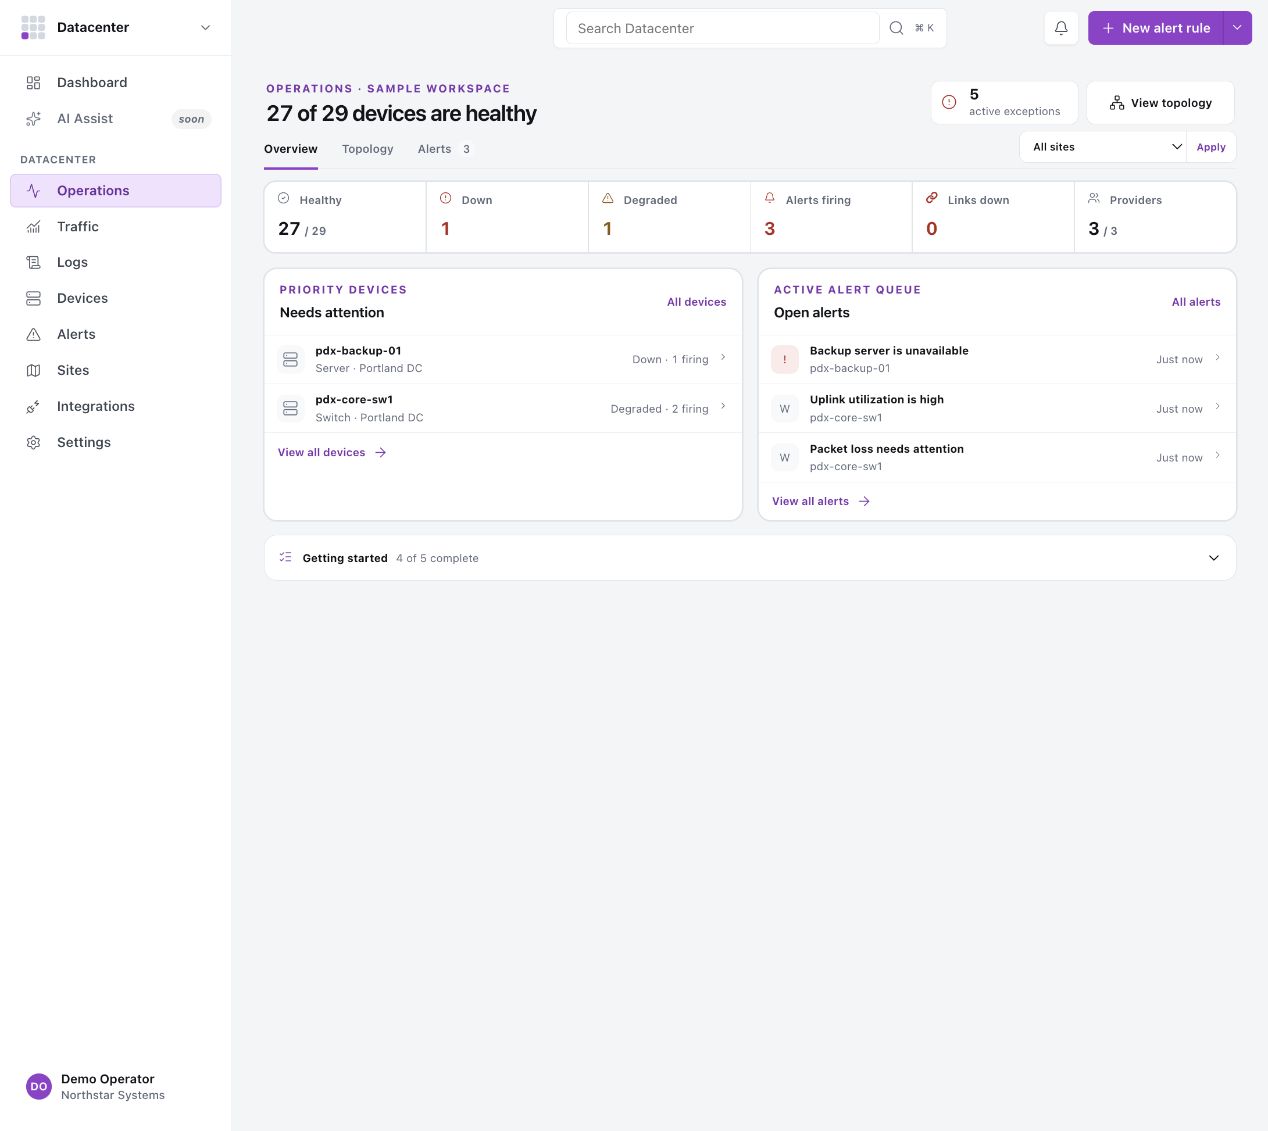Expand the Getting started panel chevron
This screenshot has height=1131, width=1268.
pyautogui.click(x=1214, y=558)
